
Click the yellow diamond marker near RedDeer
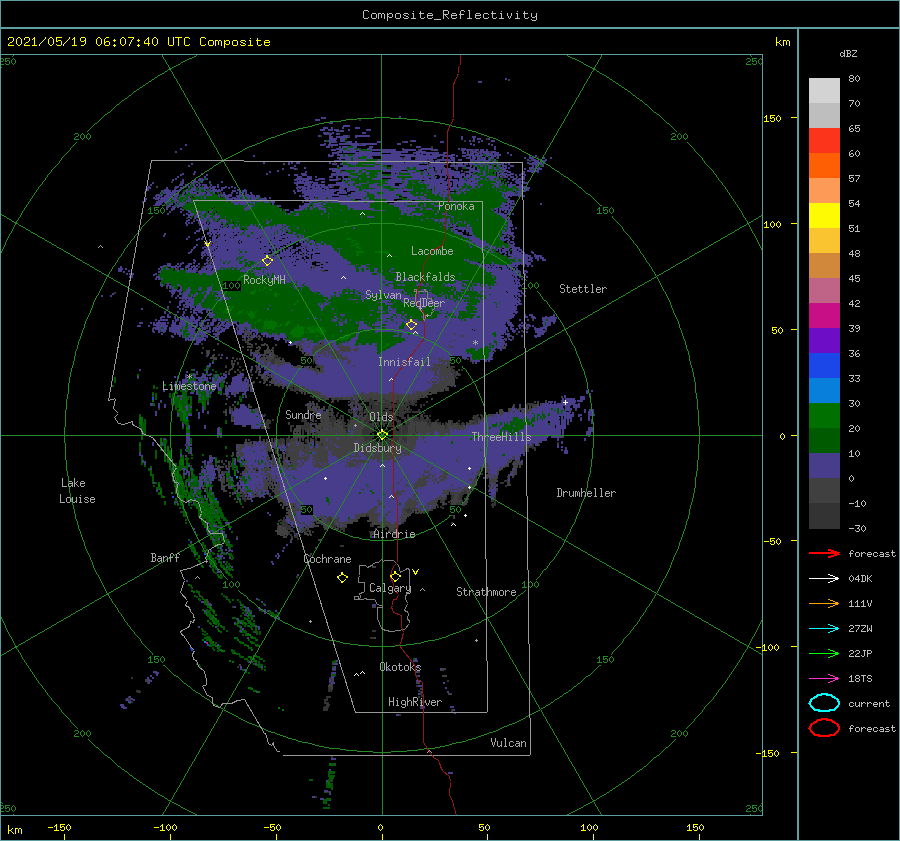[412, 325]
